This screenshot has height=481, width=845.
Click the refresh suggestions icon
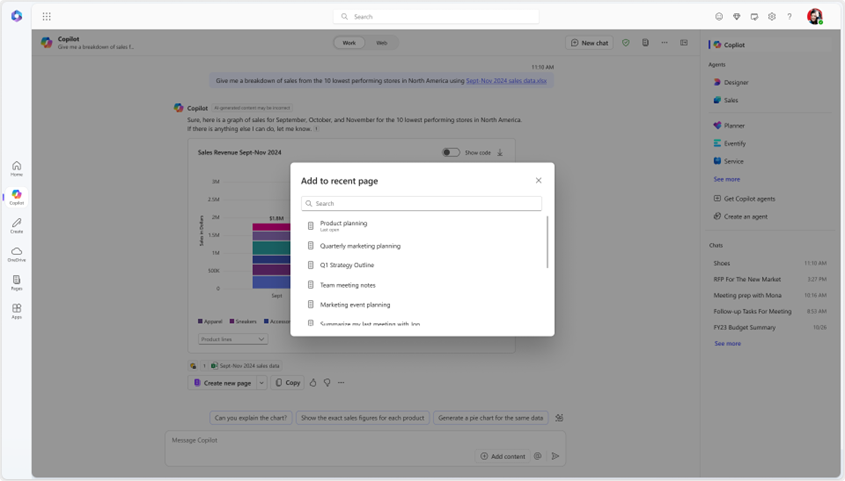(559, 418)
